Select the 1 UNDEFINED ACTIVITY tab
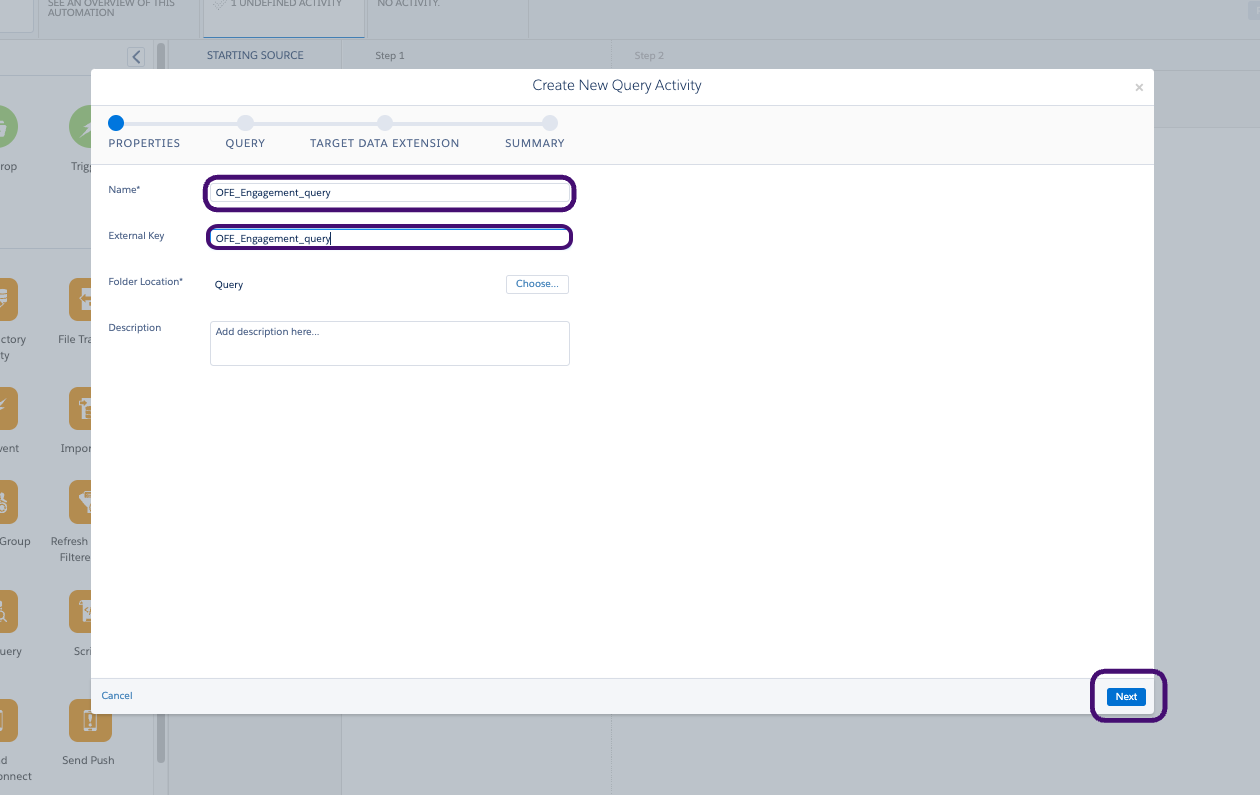The height and width of the screenshot is (795, 1260). (x=283, y=8)
